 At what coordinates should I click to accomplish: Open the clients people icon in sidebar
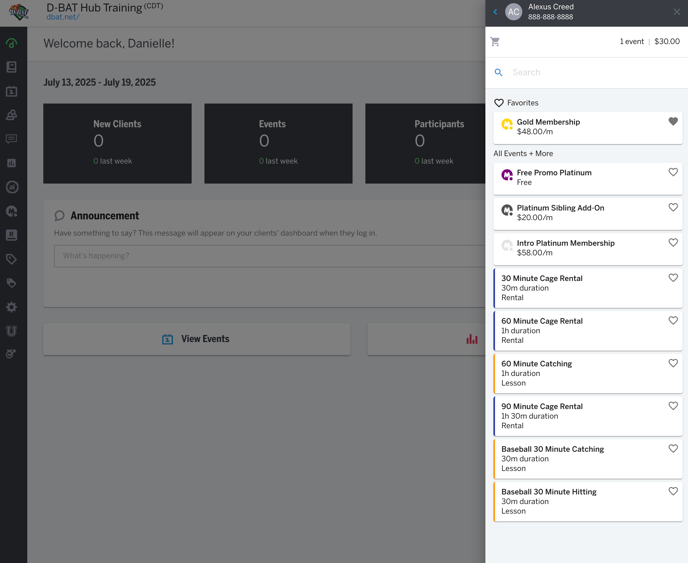(11, 115)
